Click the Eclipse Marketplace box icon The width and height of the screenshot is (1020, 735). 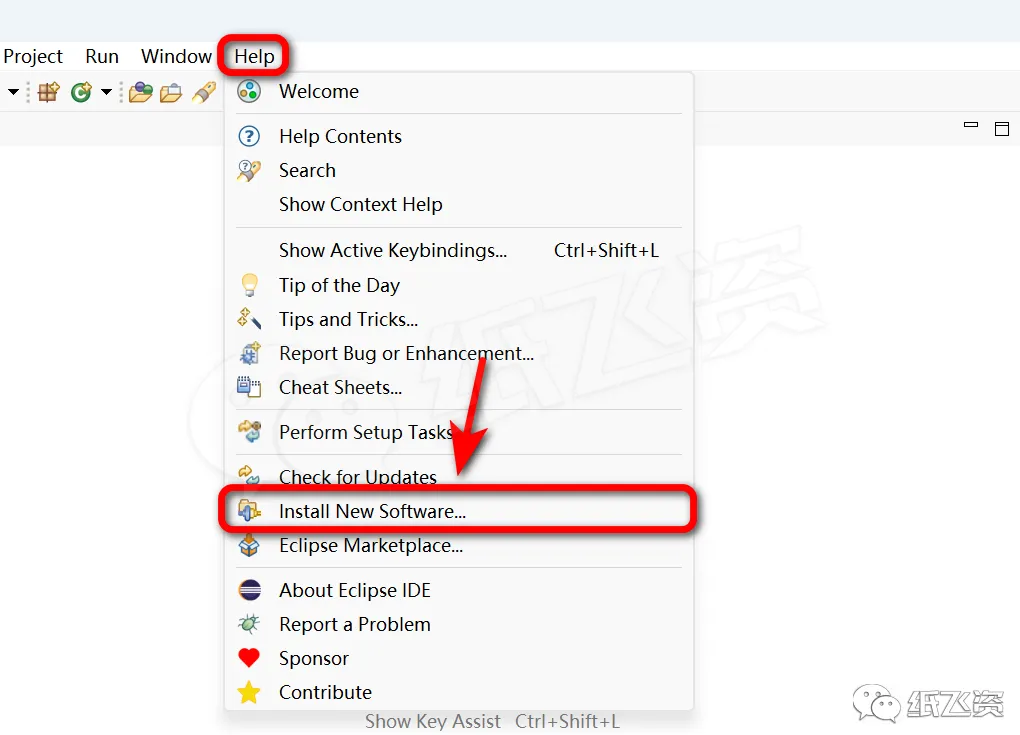point(249,545)
